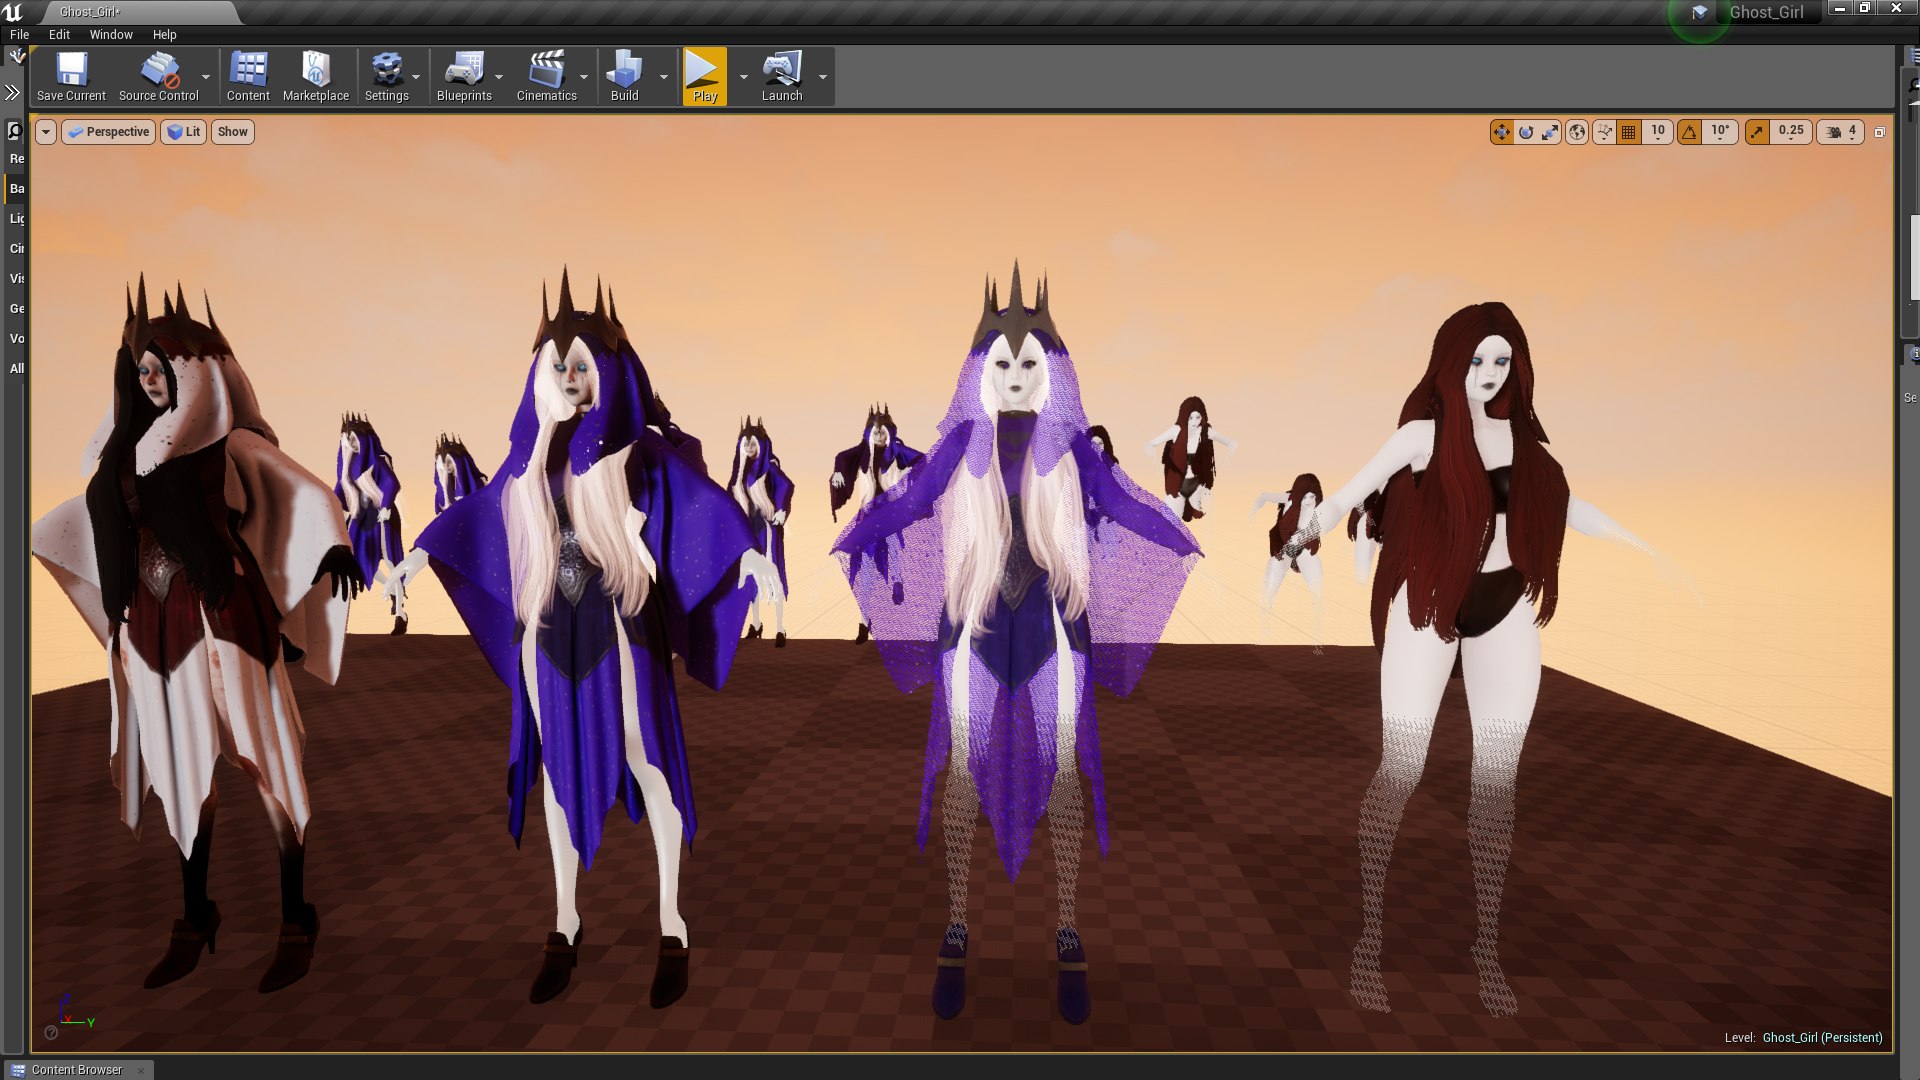This screenshot has width=1920, height=1080.
Task: Close the Content Browser tab
Action: point(140,1070)
